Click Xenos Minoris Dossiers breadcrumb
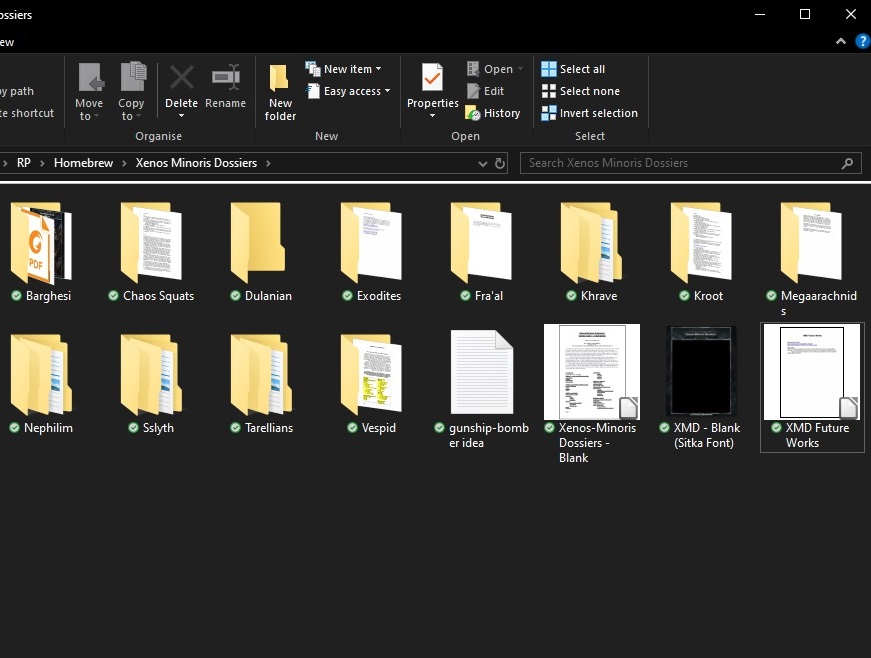Image resolution: width=871 pixels, height=658 pixels. point(196,163)
